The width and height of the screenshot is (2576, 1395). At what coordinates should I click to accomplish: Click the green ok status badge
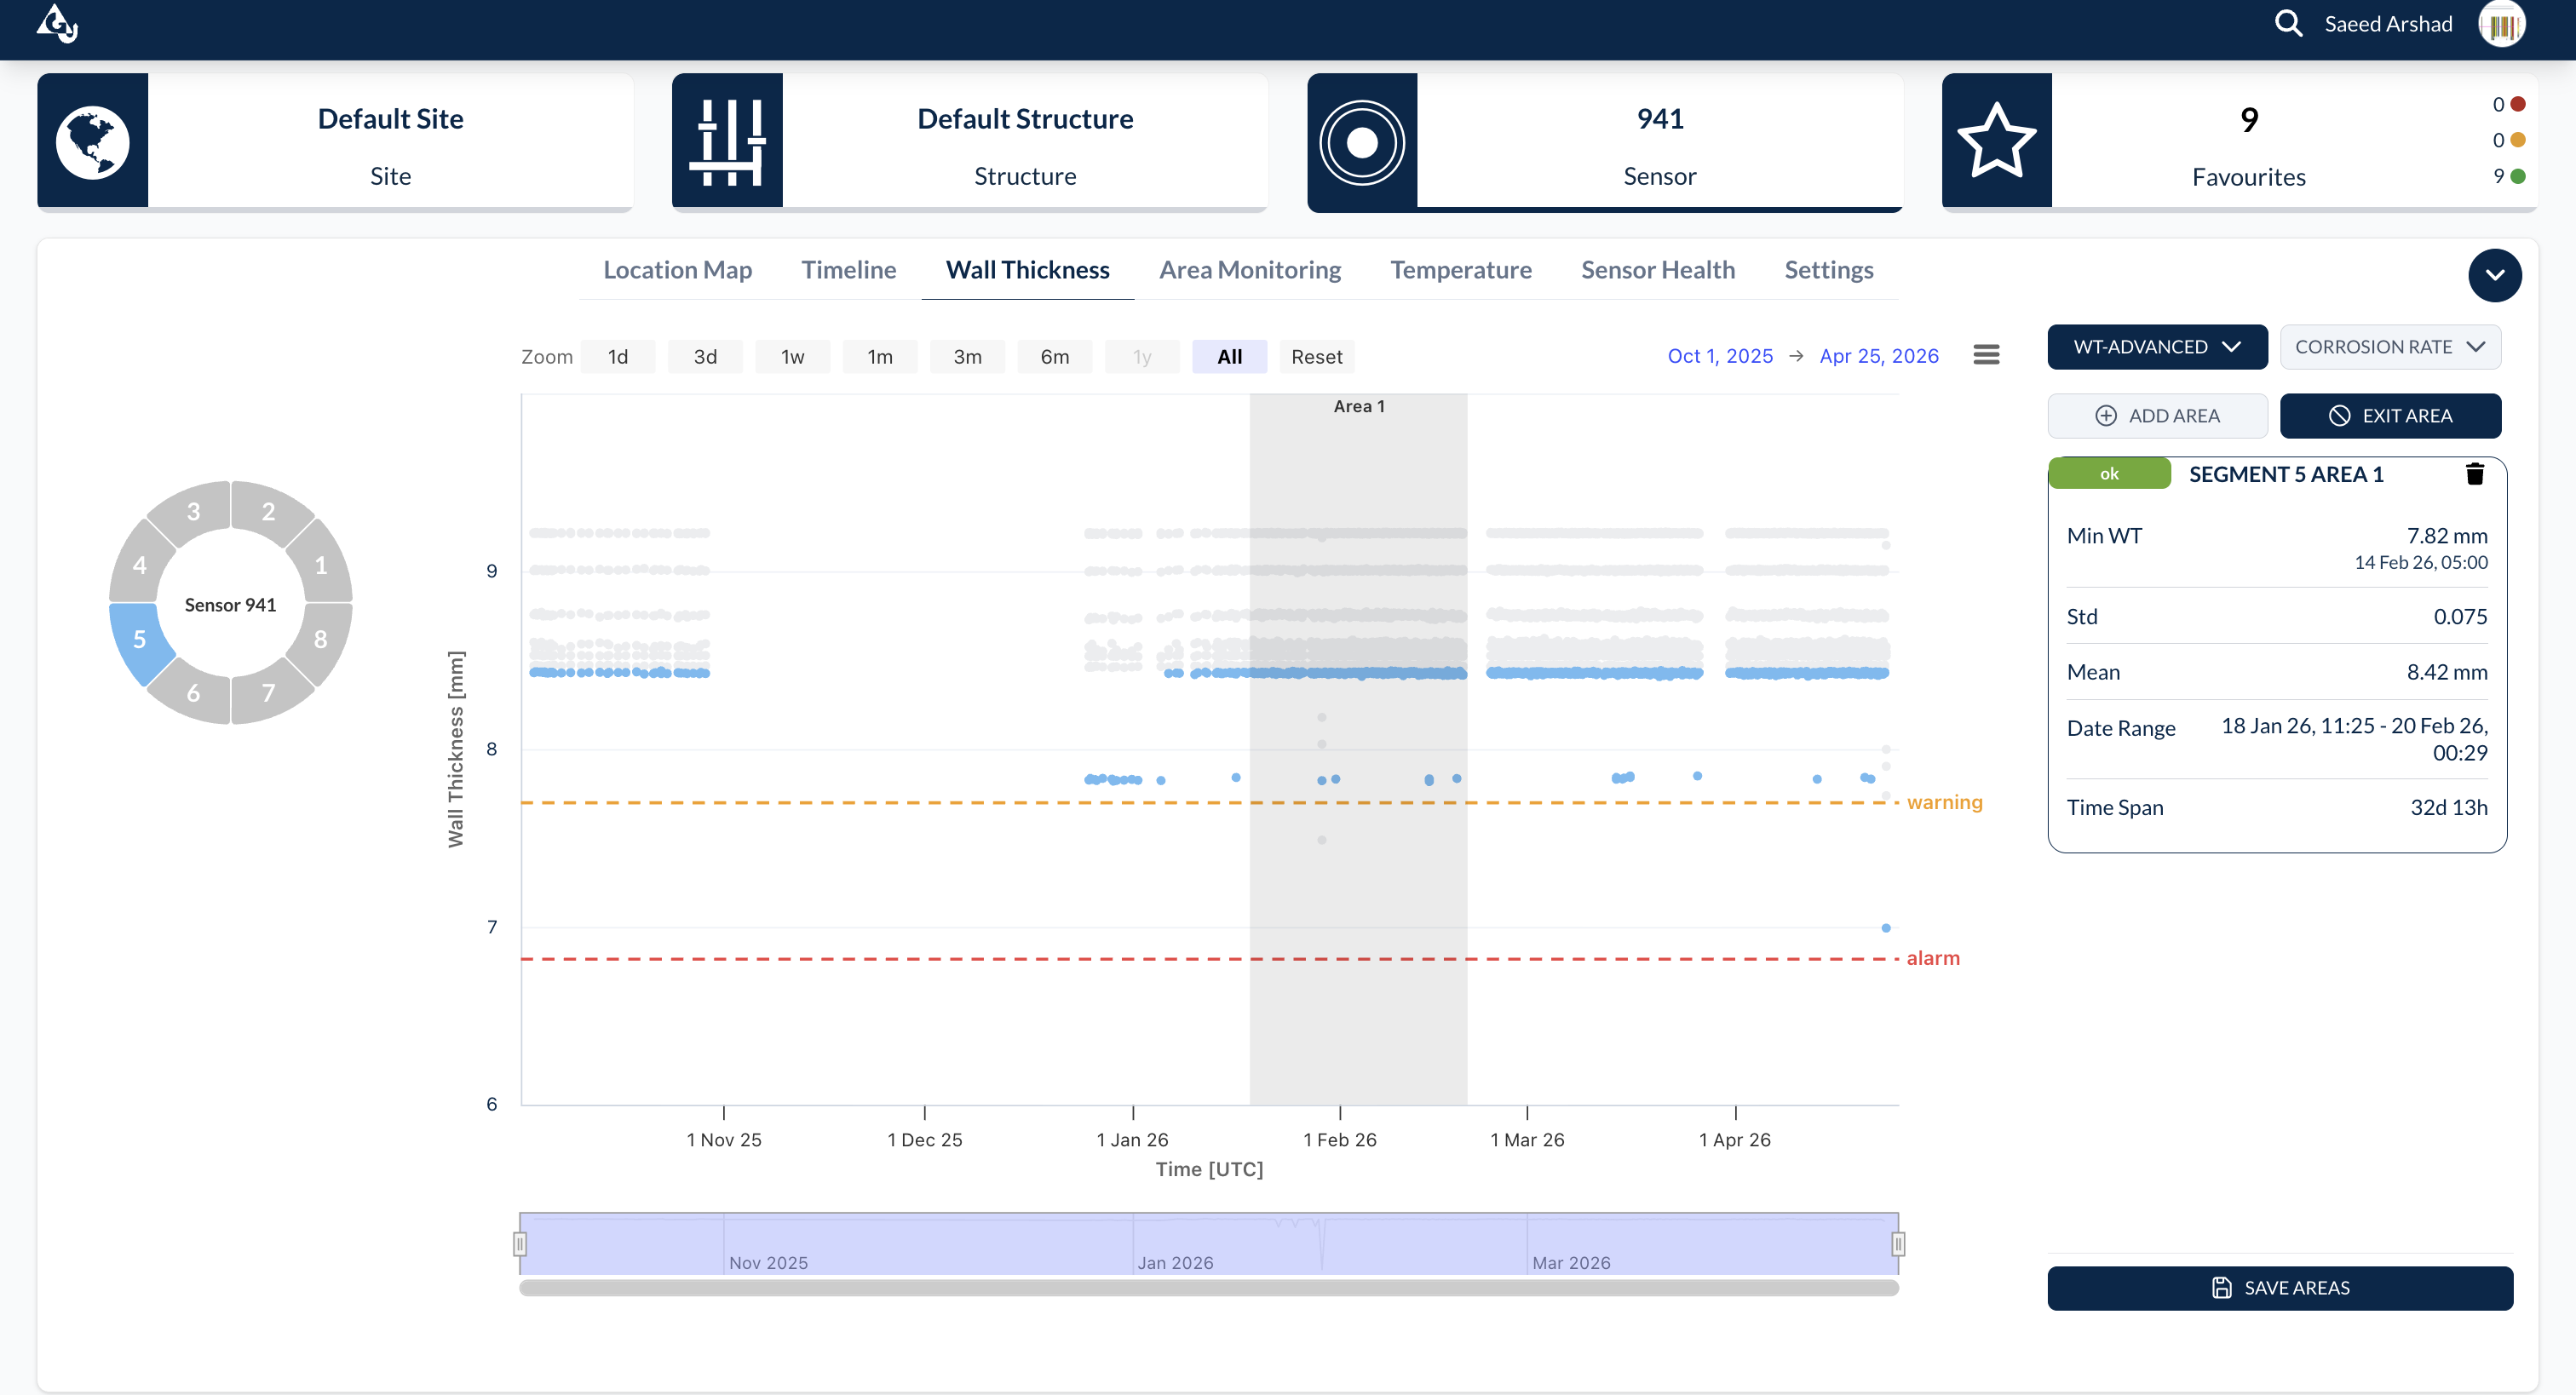(x=2109, y=474)
